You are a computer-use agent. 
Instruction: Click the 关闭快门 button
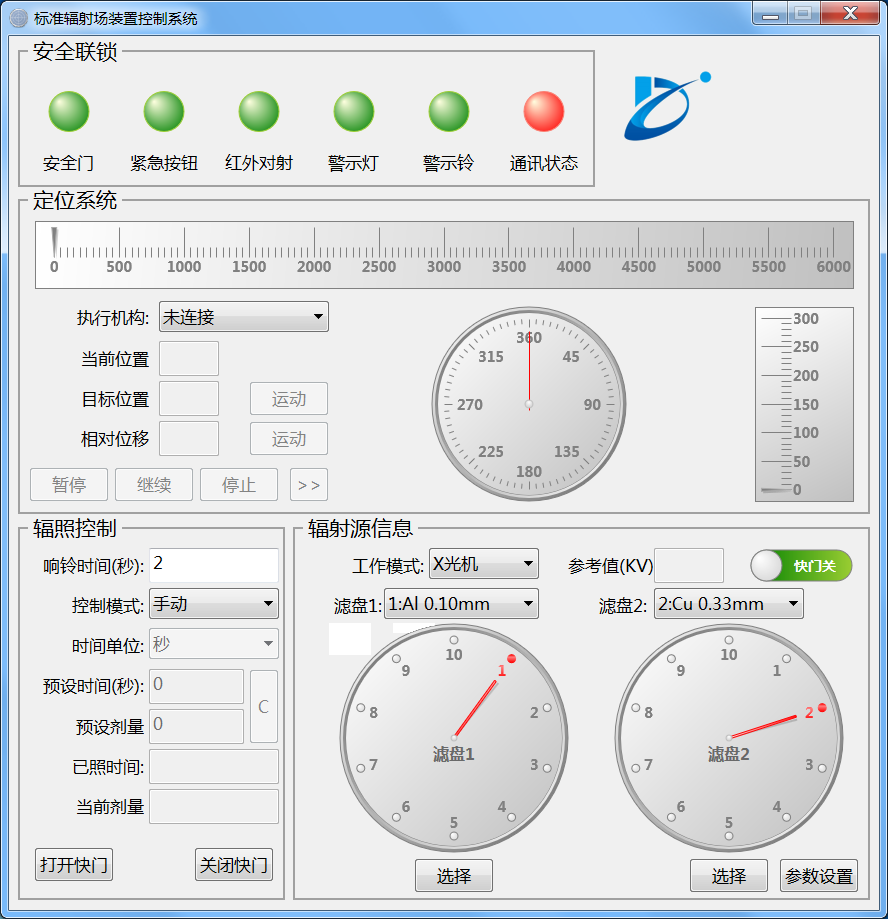(234, 864)
